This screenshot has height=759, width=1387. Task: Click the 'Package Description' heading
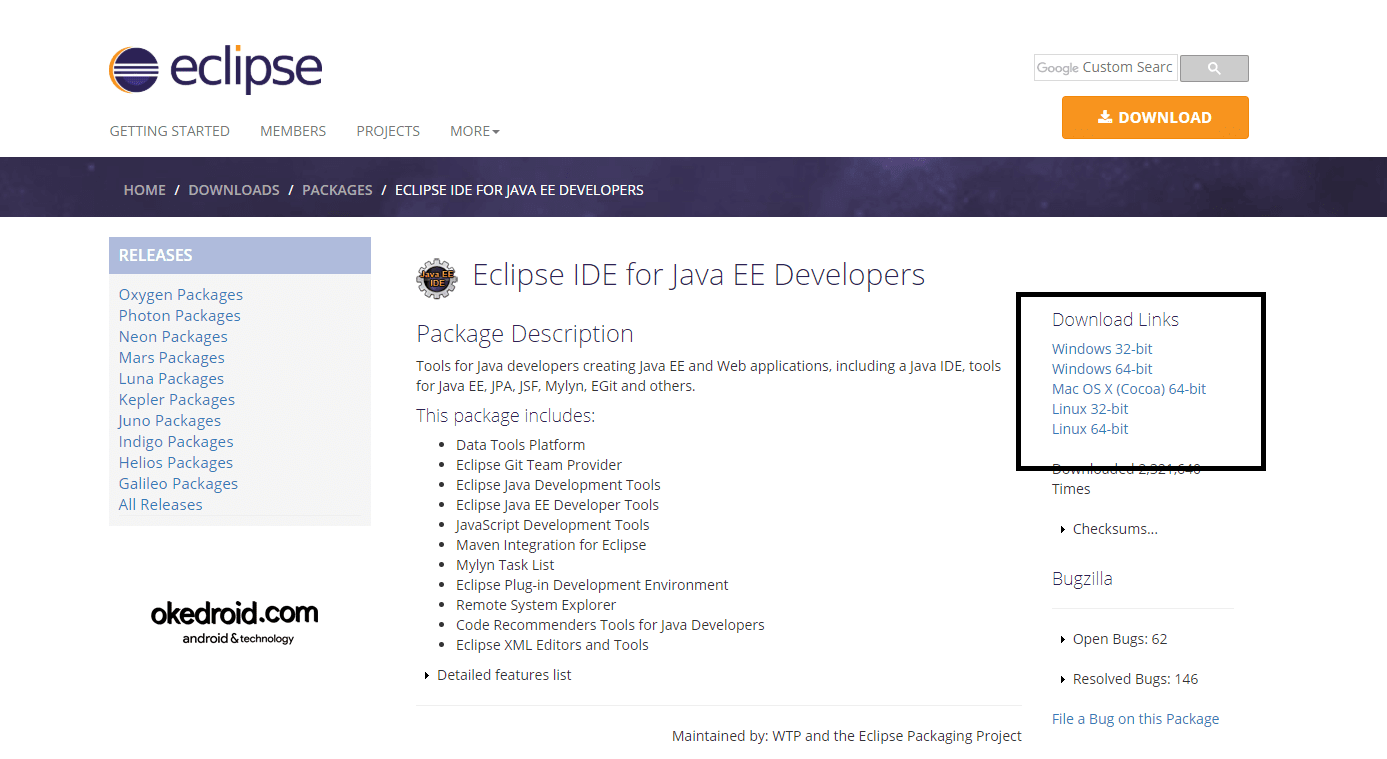pyautogui.click(x=525, y=334)
